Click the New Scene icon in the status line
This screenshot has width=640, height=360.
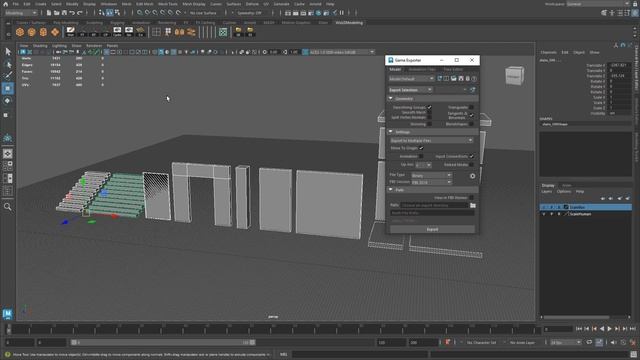point(49,13)
